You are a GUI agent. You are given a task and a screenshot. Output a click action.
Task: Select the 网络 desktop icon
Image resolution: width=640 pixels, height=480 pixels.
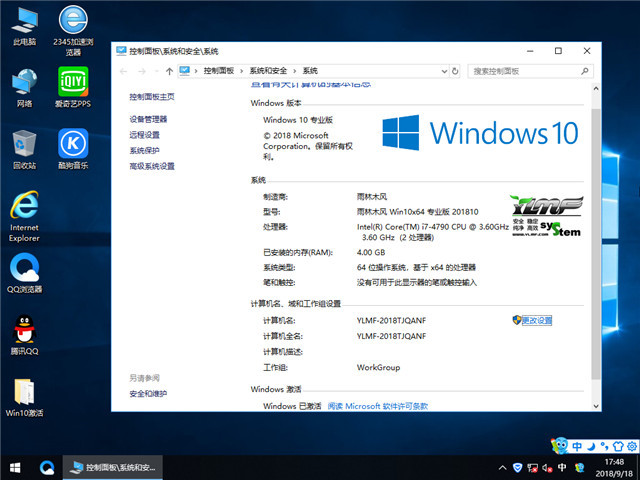24,88
